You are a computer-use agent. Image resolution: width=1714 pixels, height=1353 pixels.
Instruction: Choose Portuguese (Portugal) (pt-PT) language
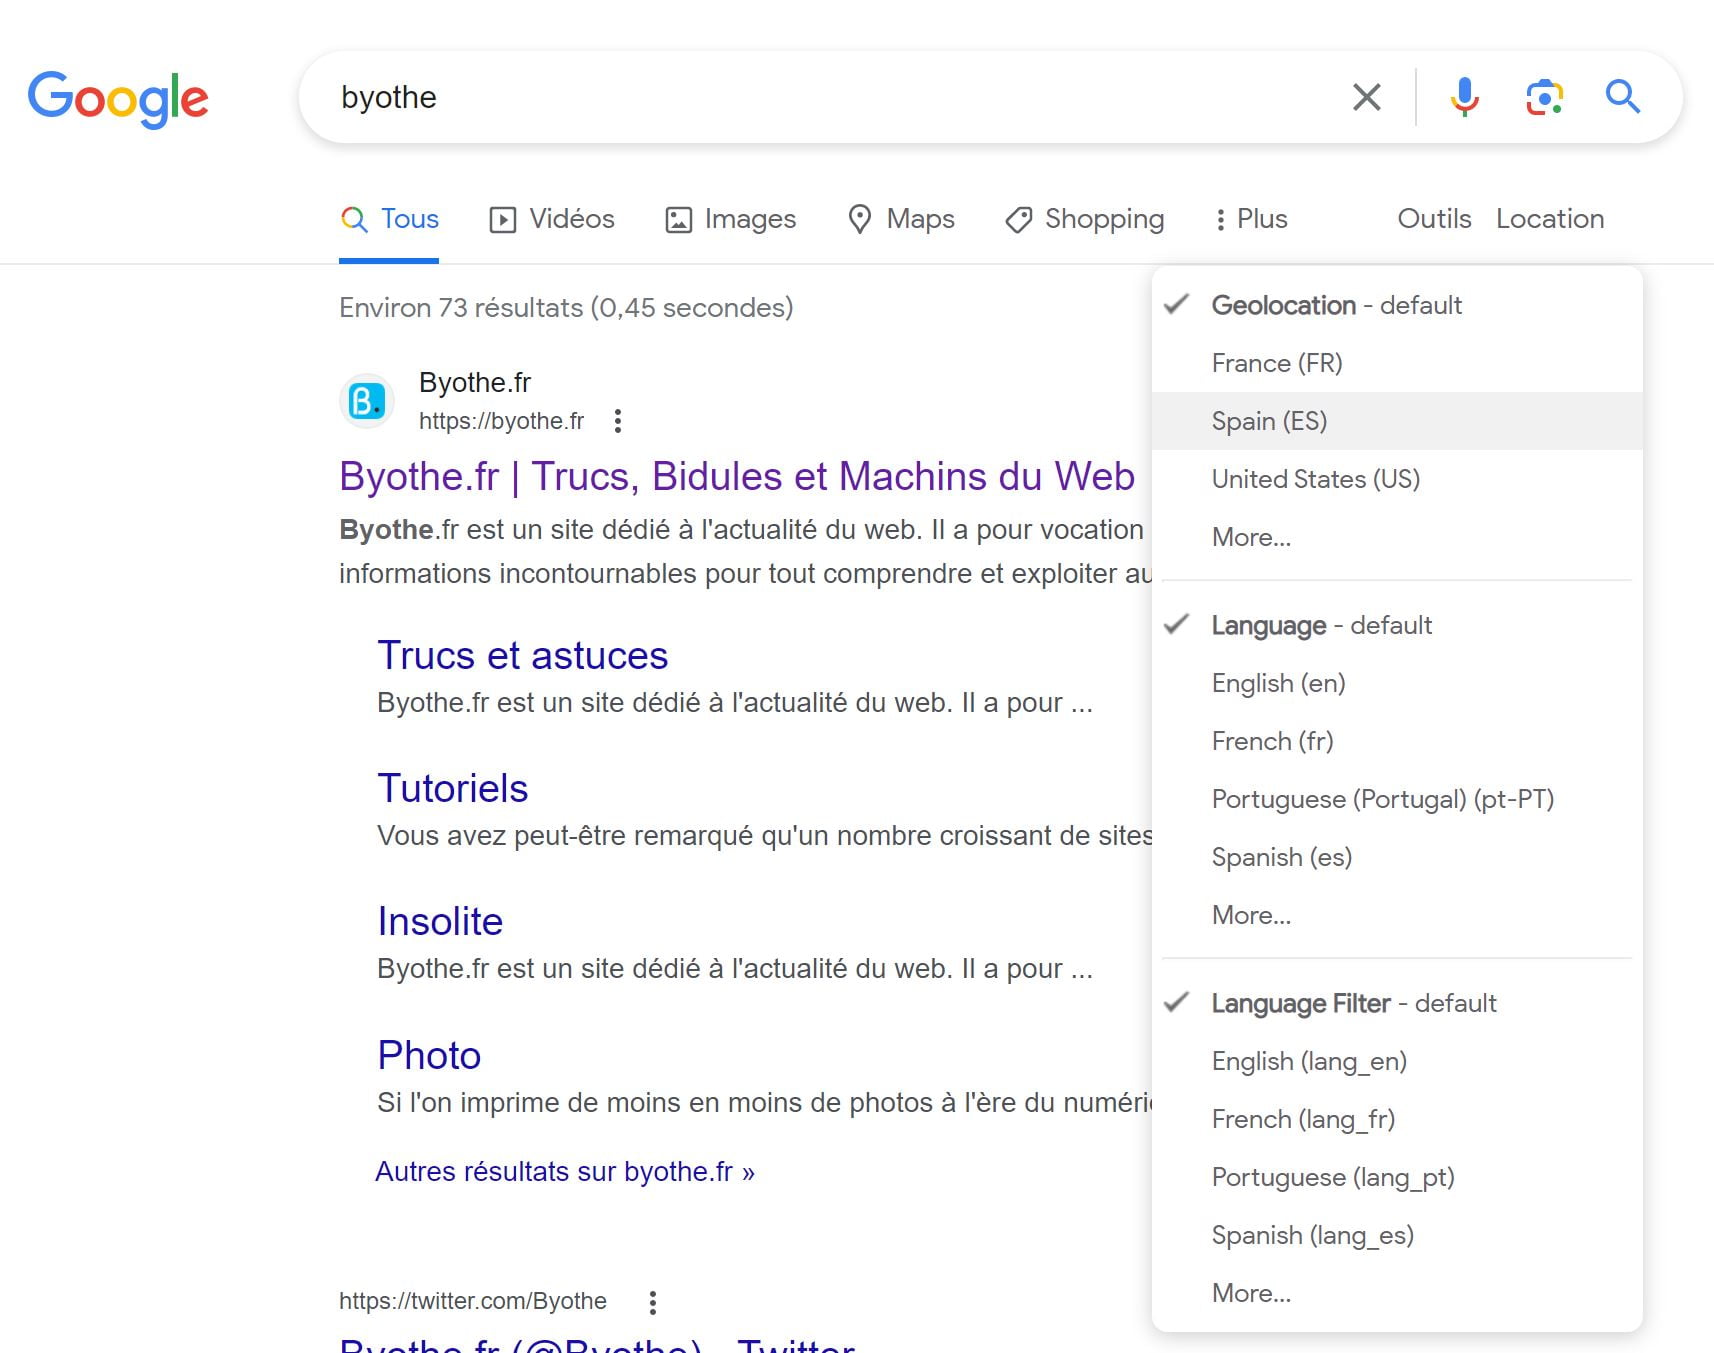pos(1397,799)
